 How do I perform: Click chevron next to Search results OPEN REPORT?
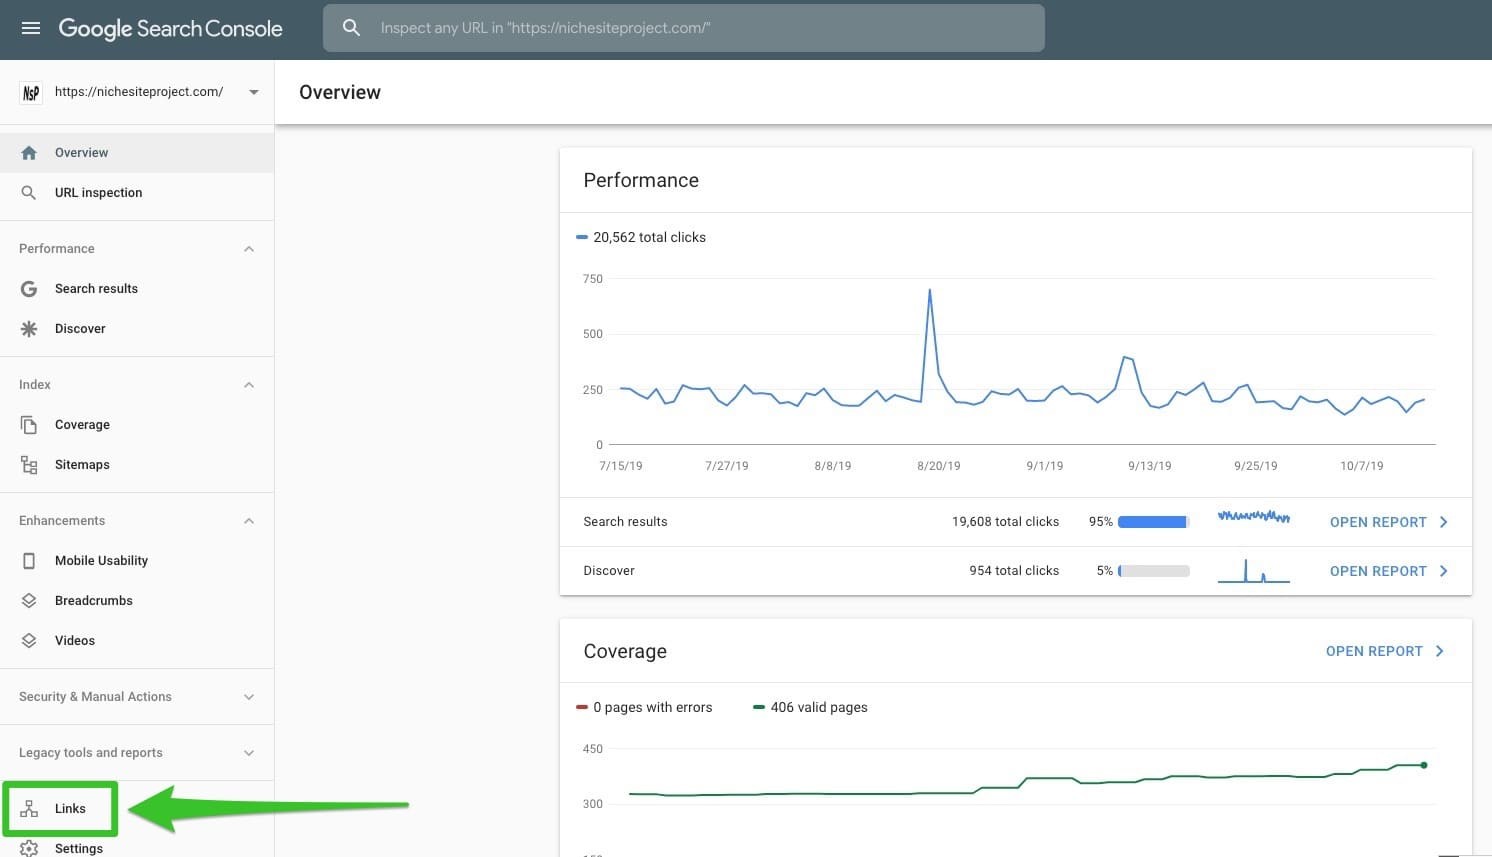click(1443, 522)
